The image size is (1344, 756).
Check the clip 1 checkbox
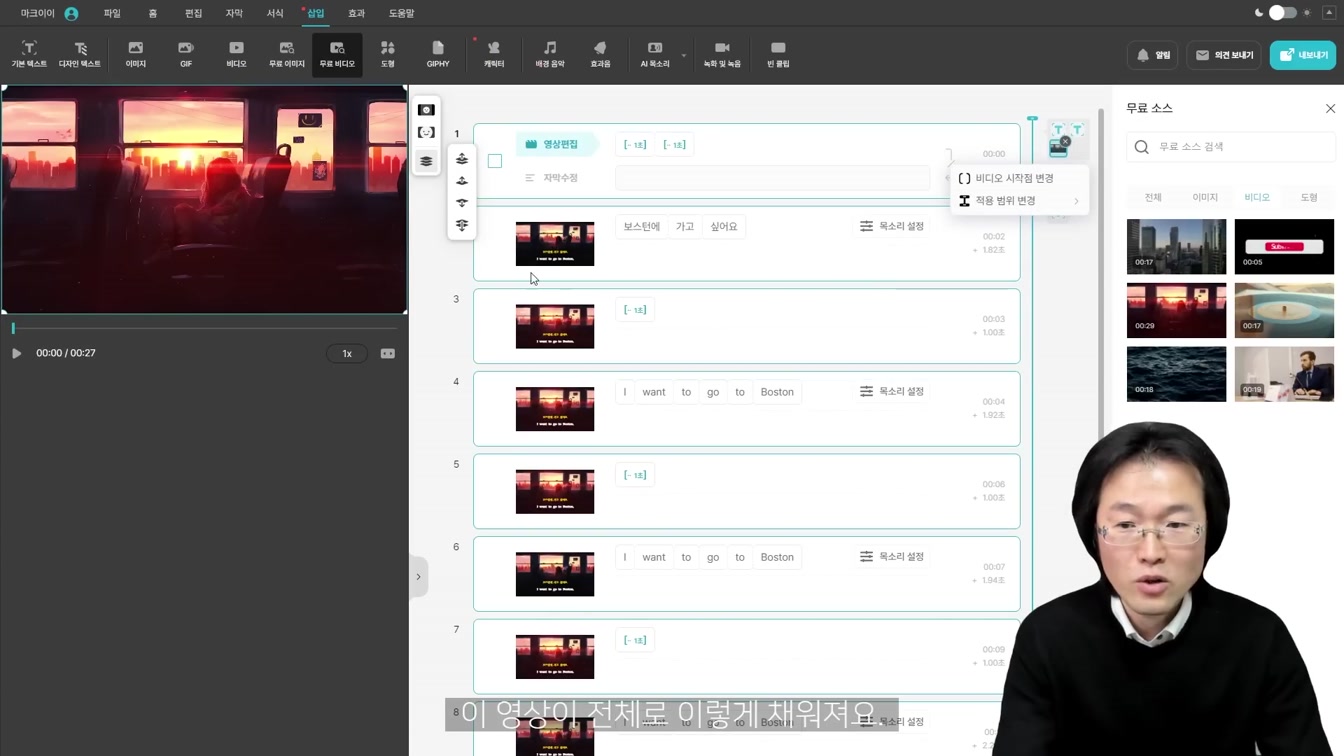pos(495,161)
